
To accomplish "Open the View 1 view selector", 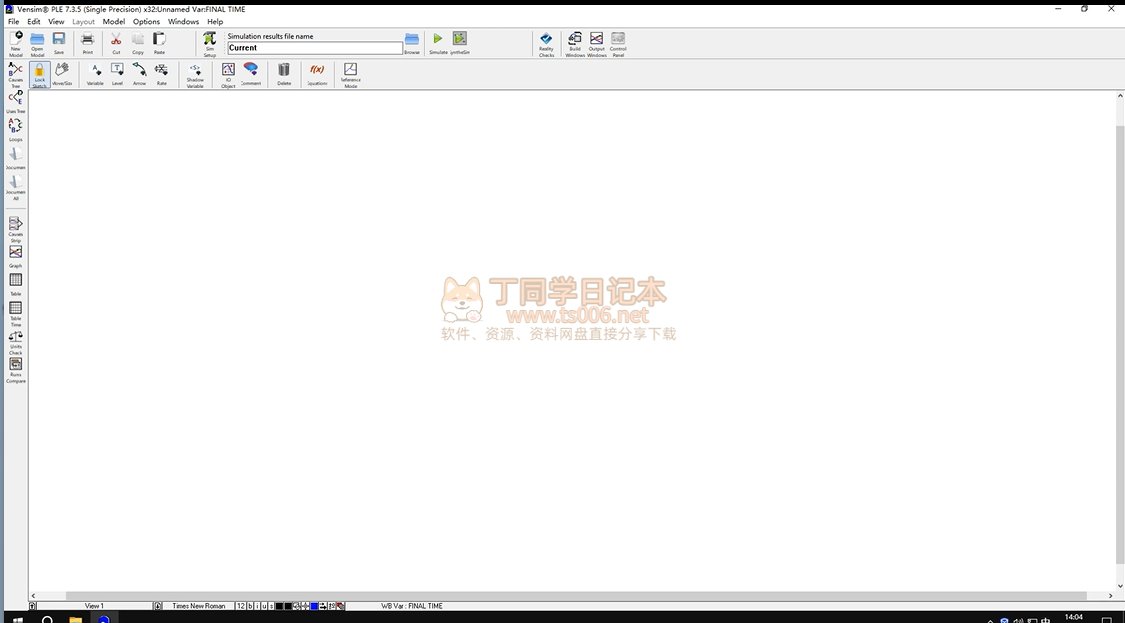I will click(94, 606).
